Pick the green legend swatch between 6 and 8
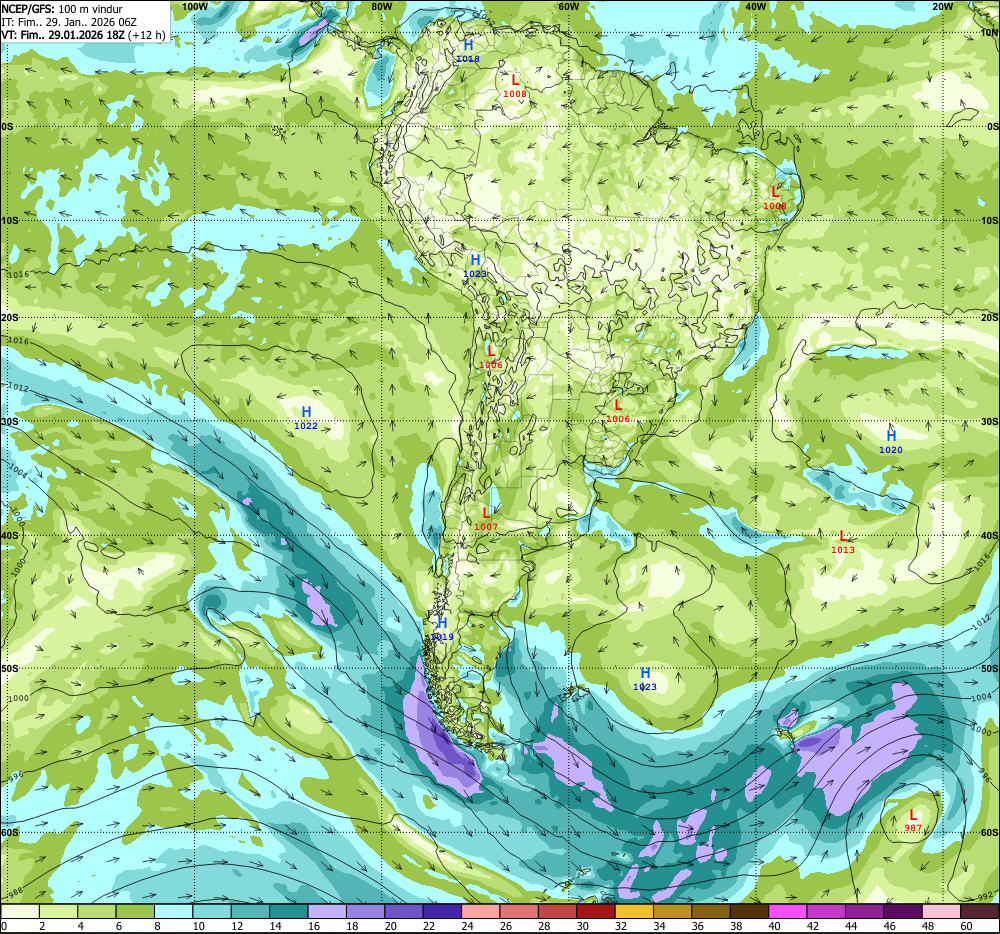The height and width of the screenshot is (934, 1000). pos(135,911)
